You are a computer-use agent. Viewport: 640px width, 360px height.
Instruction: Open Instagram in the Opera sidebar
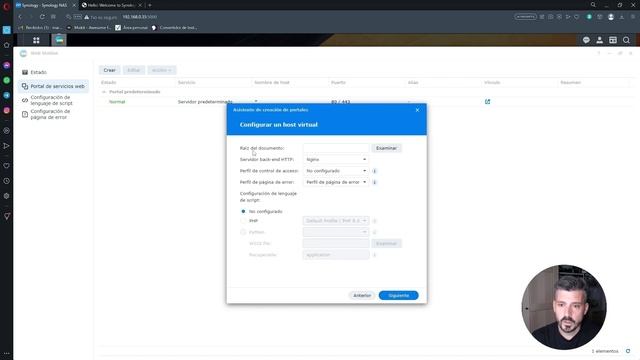coord(7,110)
